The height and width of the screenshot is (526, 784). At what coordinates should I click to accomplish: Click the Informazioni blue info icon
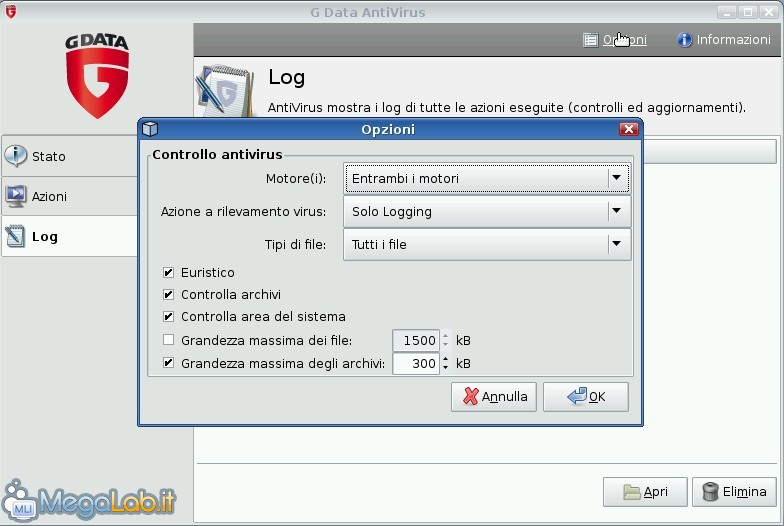pos(684,40)
